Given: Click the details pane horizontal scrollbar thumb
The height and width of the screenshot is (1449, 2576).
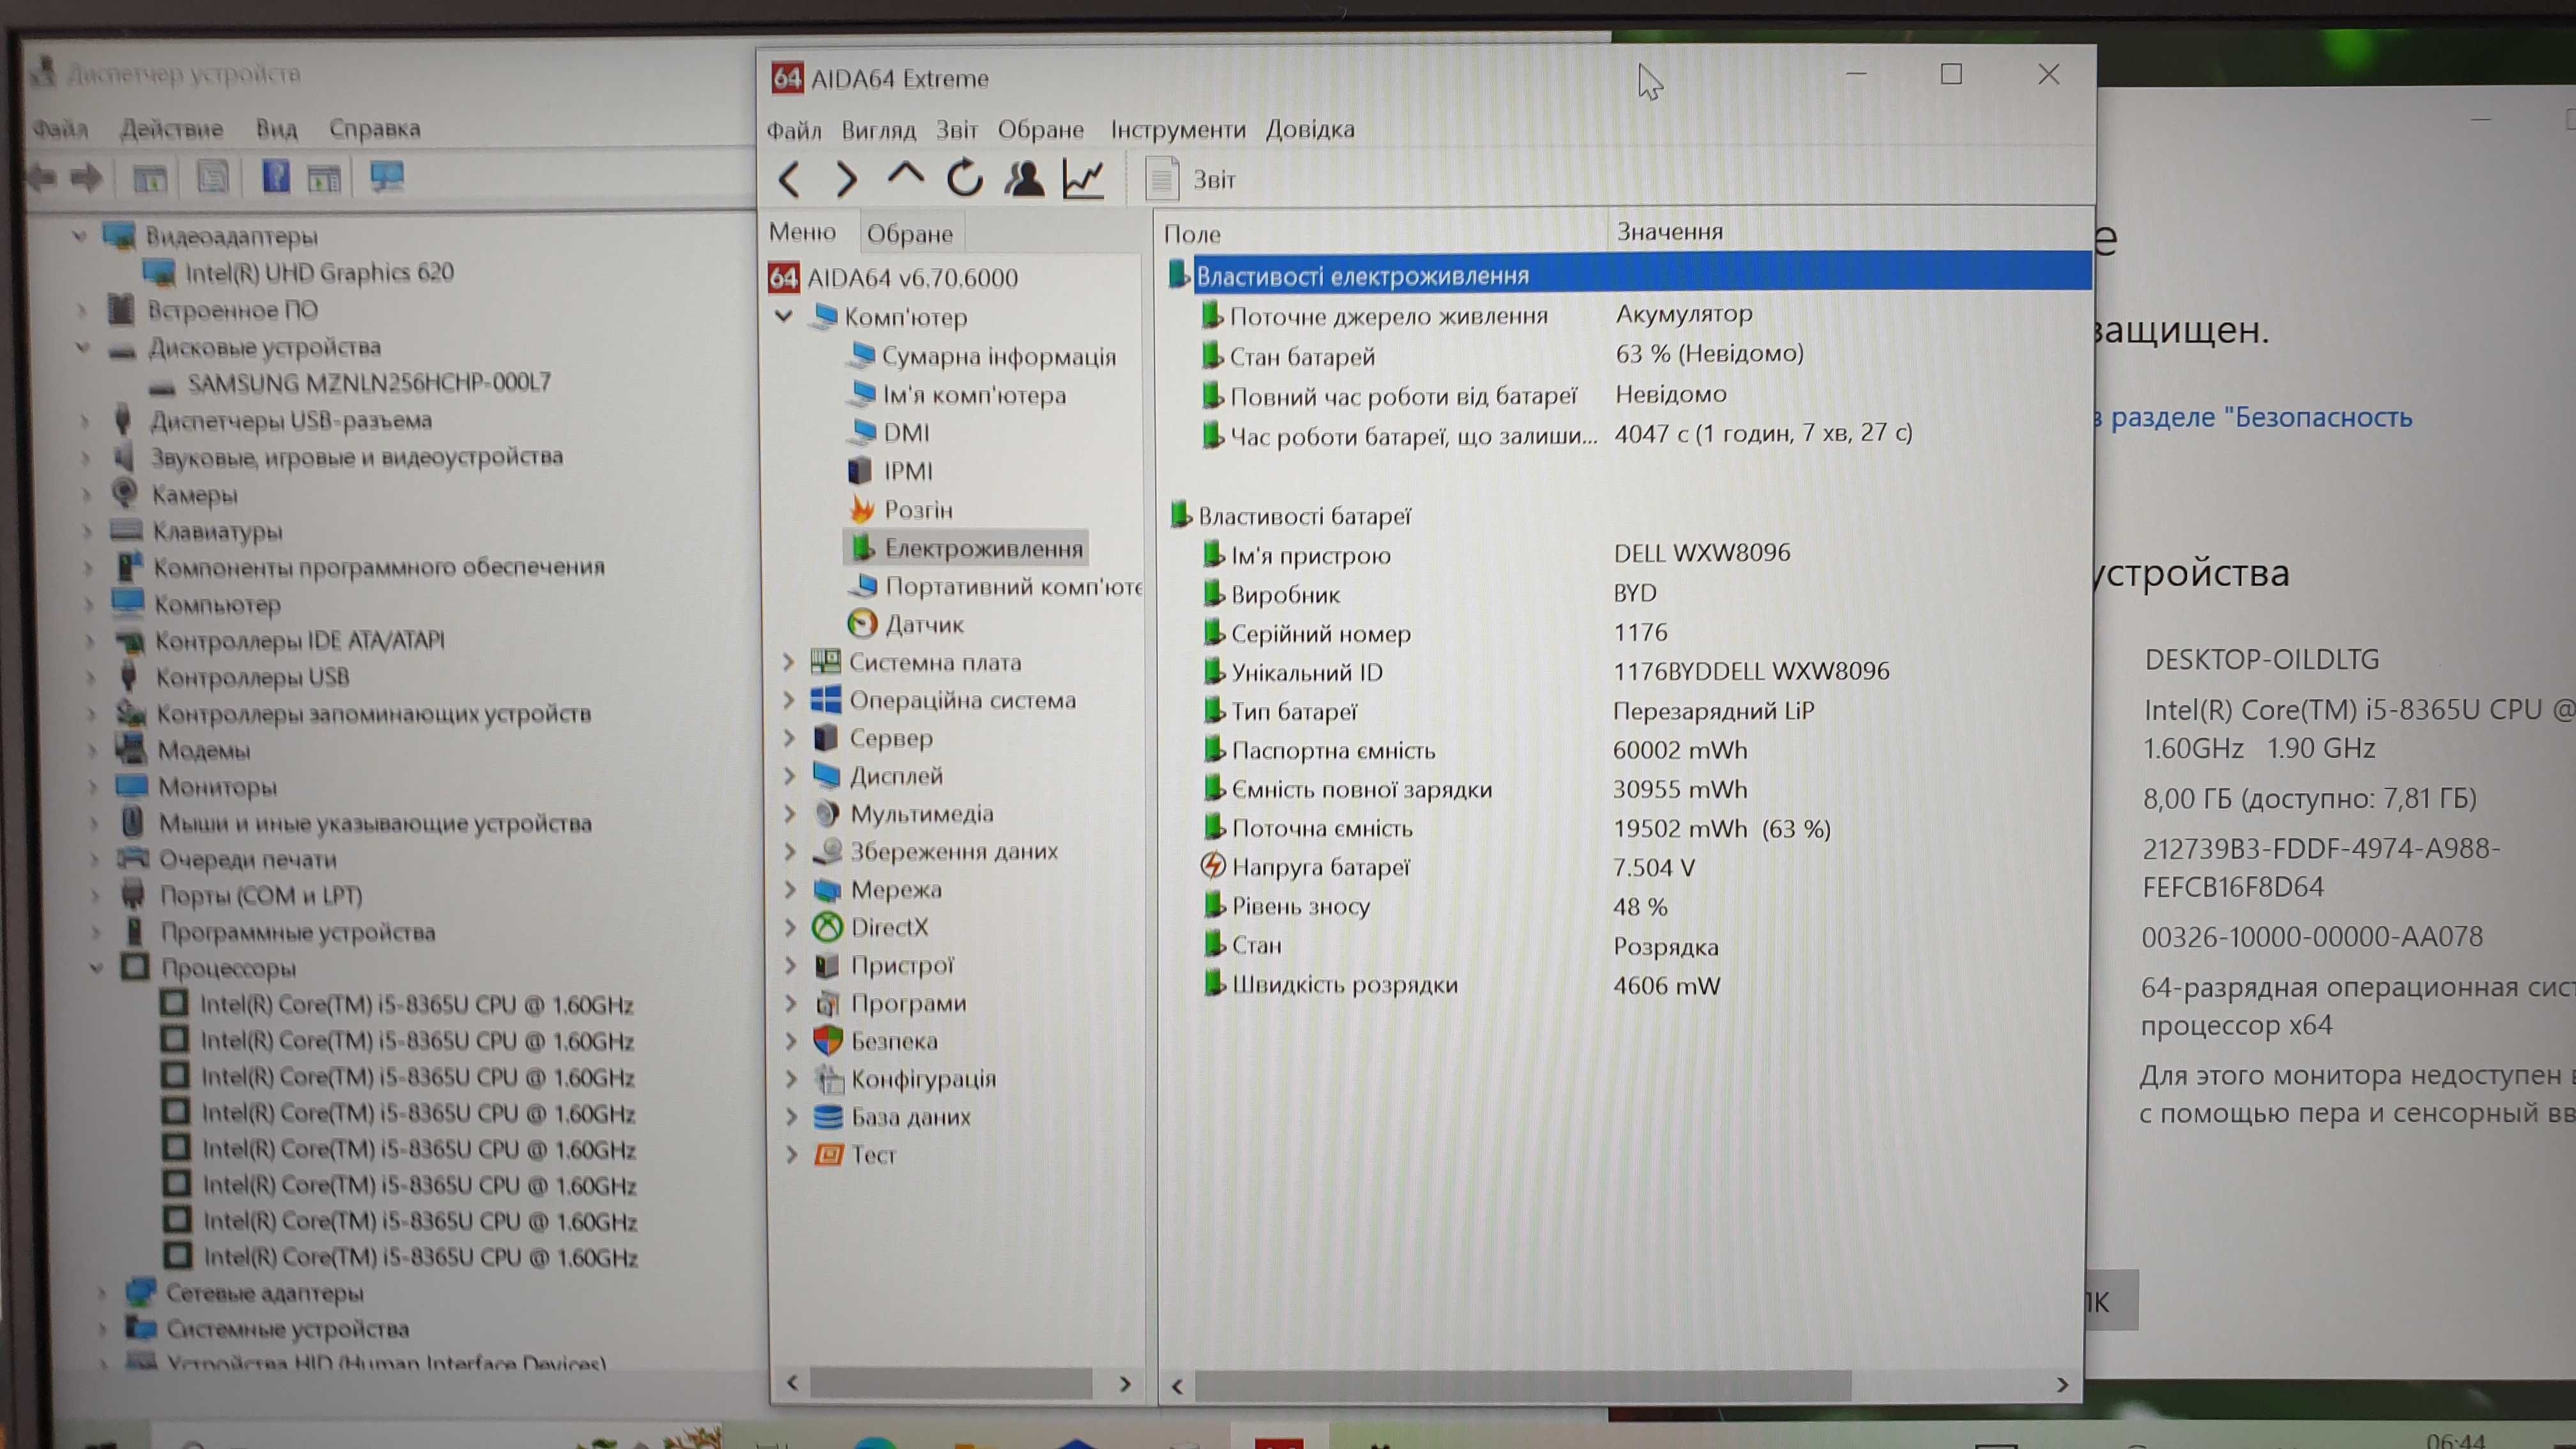Looking at the screenshot, I should click(1522, 1386).
